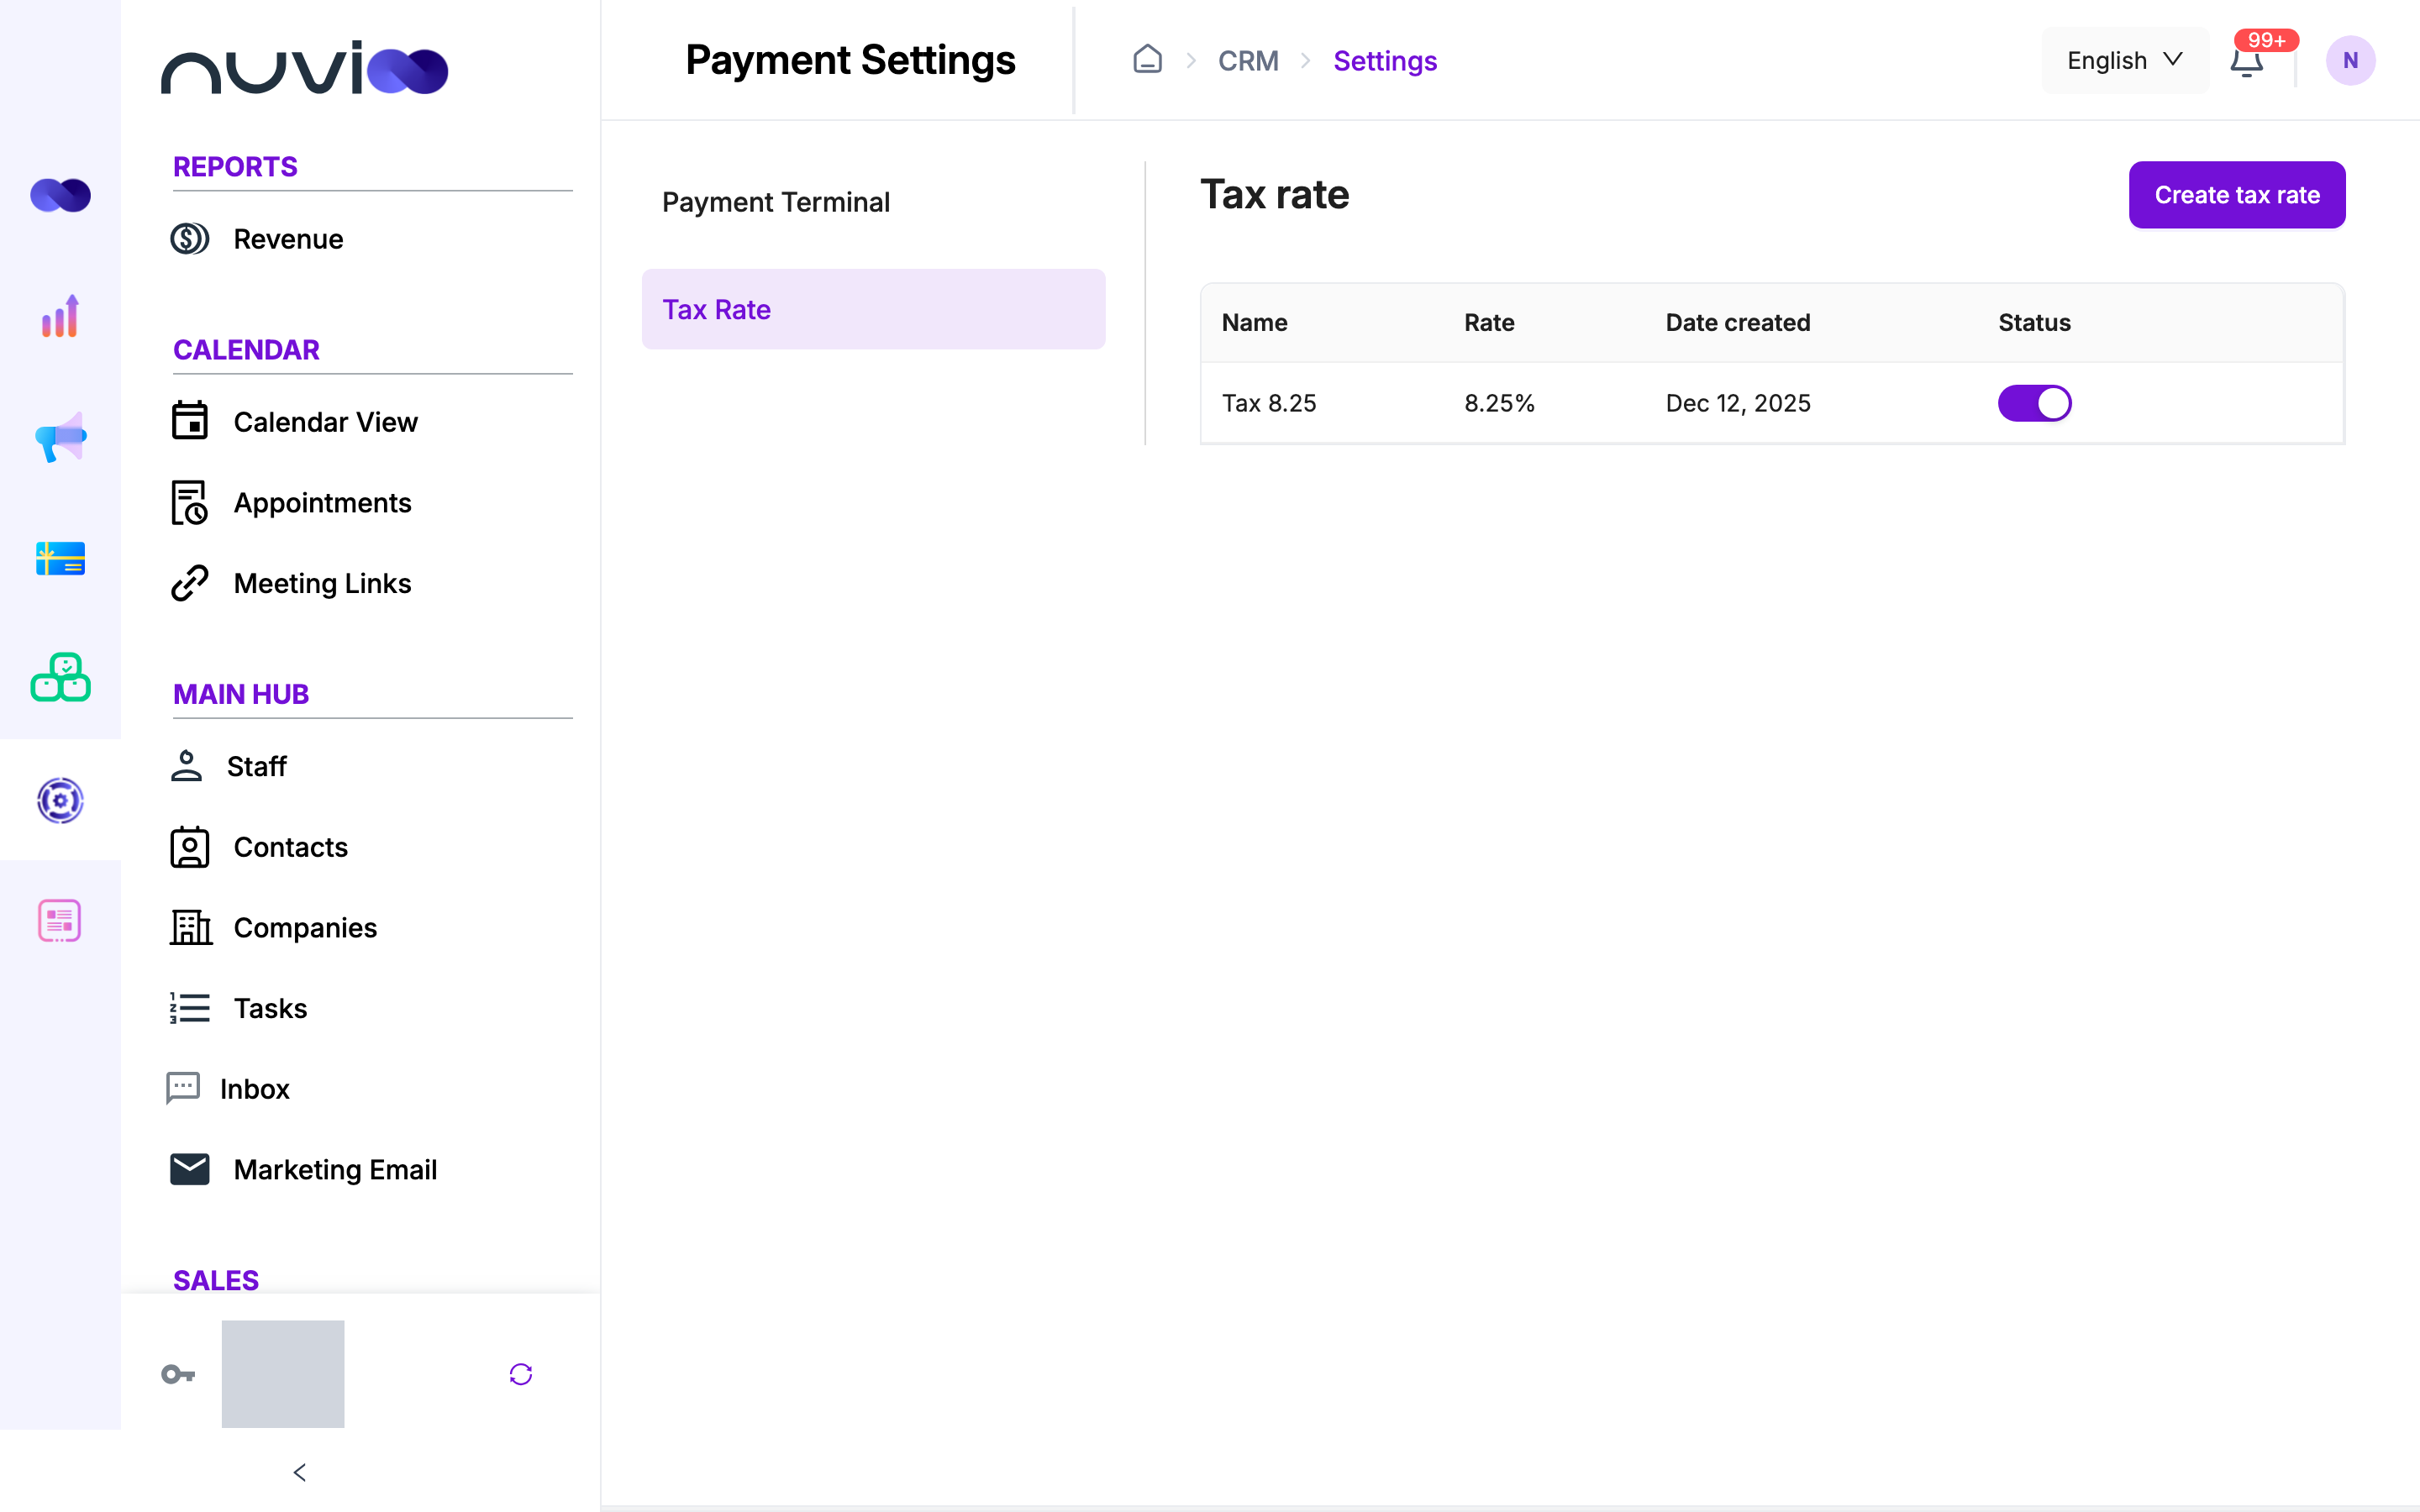The image size is (2420, 1512).
Task: Click the 'Status' column header
Action: pos(2034,323)
